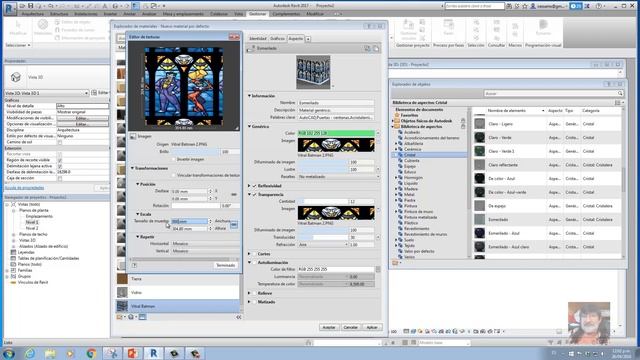The image size is (640, 360).
Task: Click the green Color RGB swatch
Action: click(x=336, y=133)
